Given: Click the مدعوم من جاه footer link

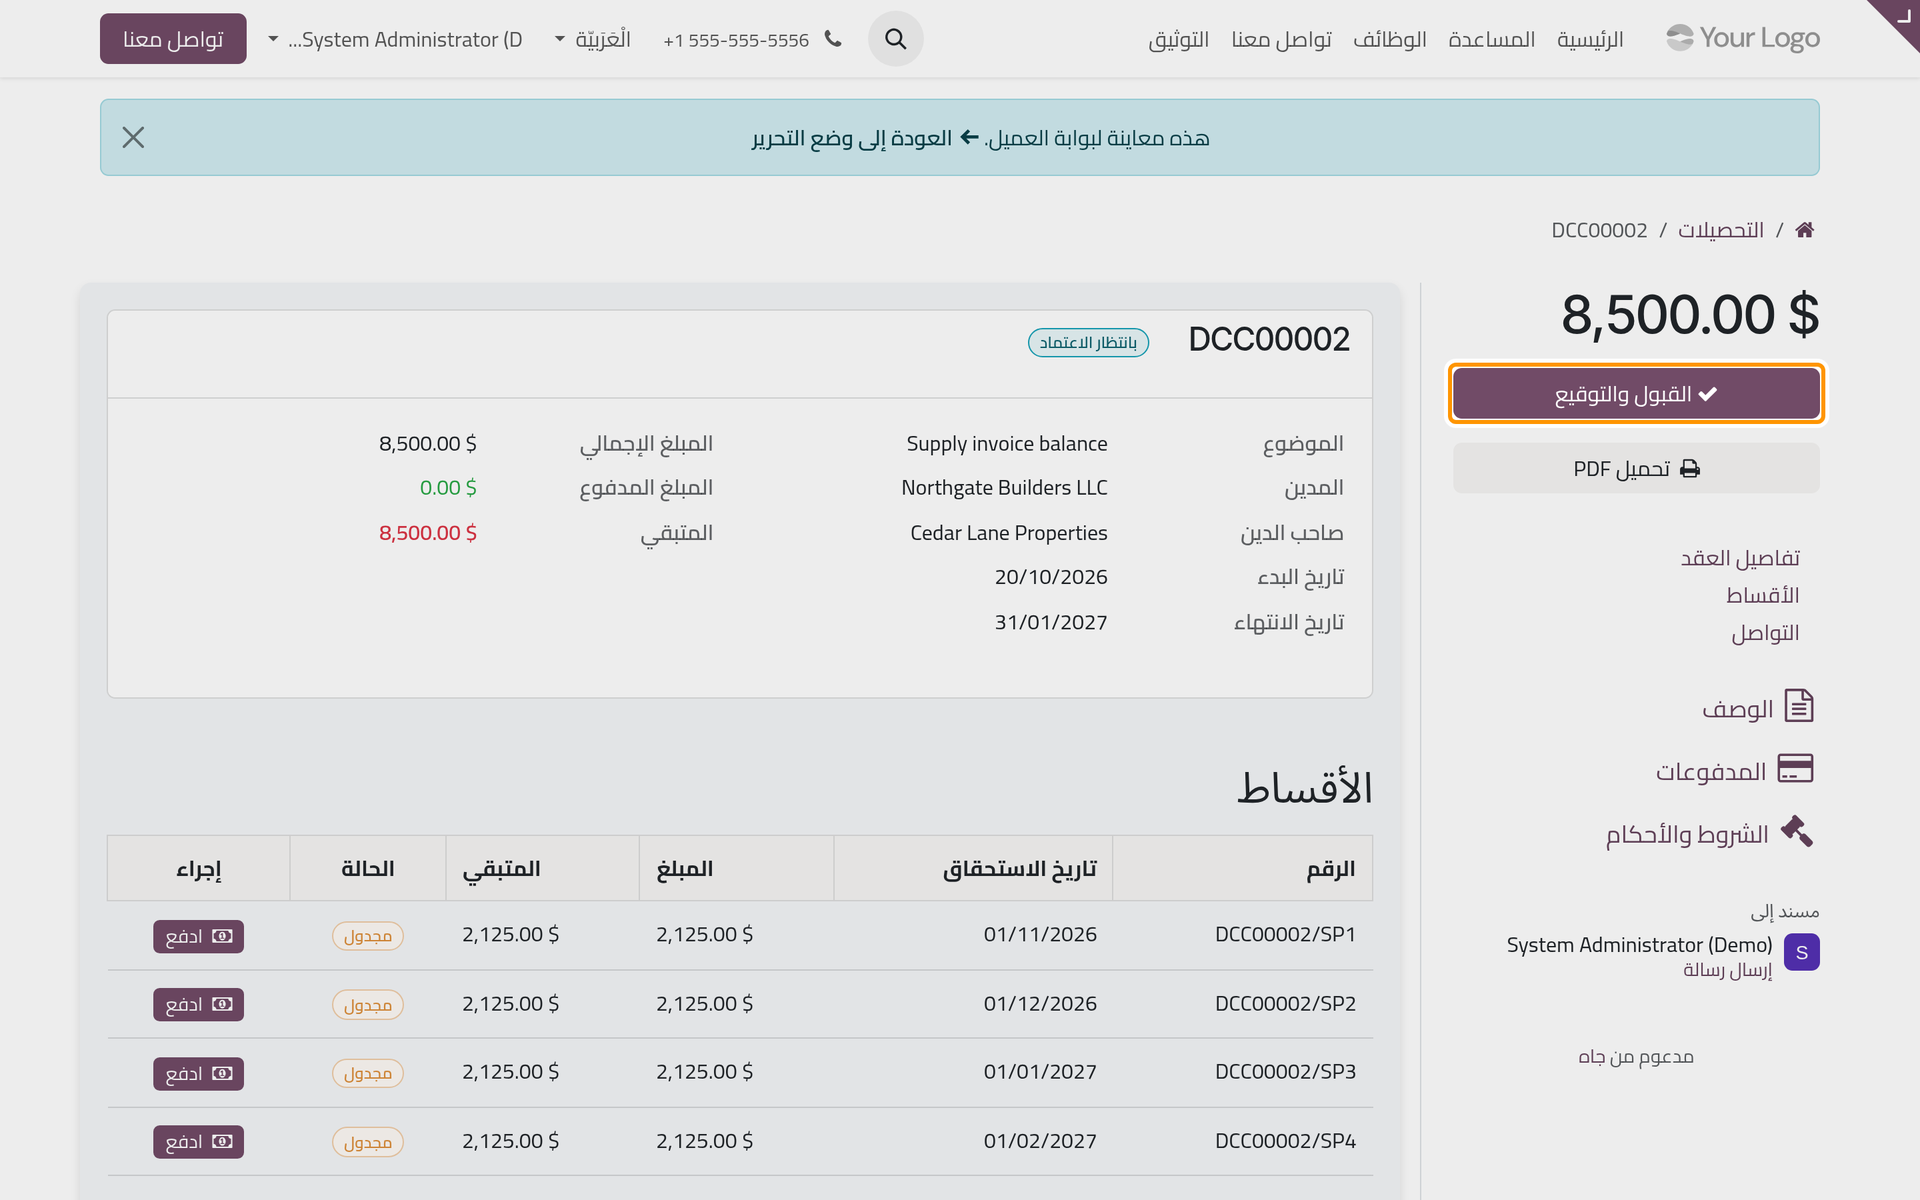Looking at the screenshot, I should pos(1636,1056).
